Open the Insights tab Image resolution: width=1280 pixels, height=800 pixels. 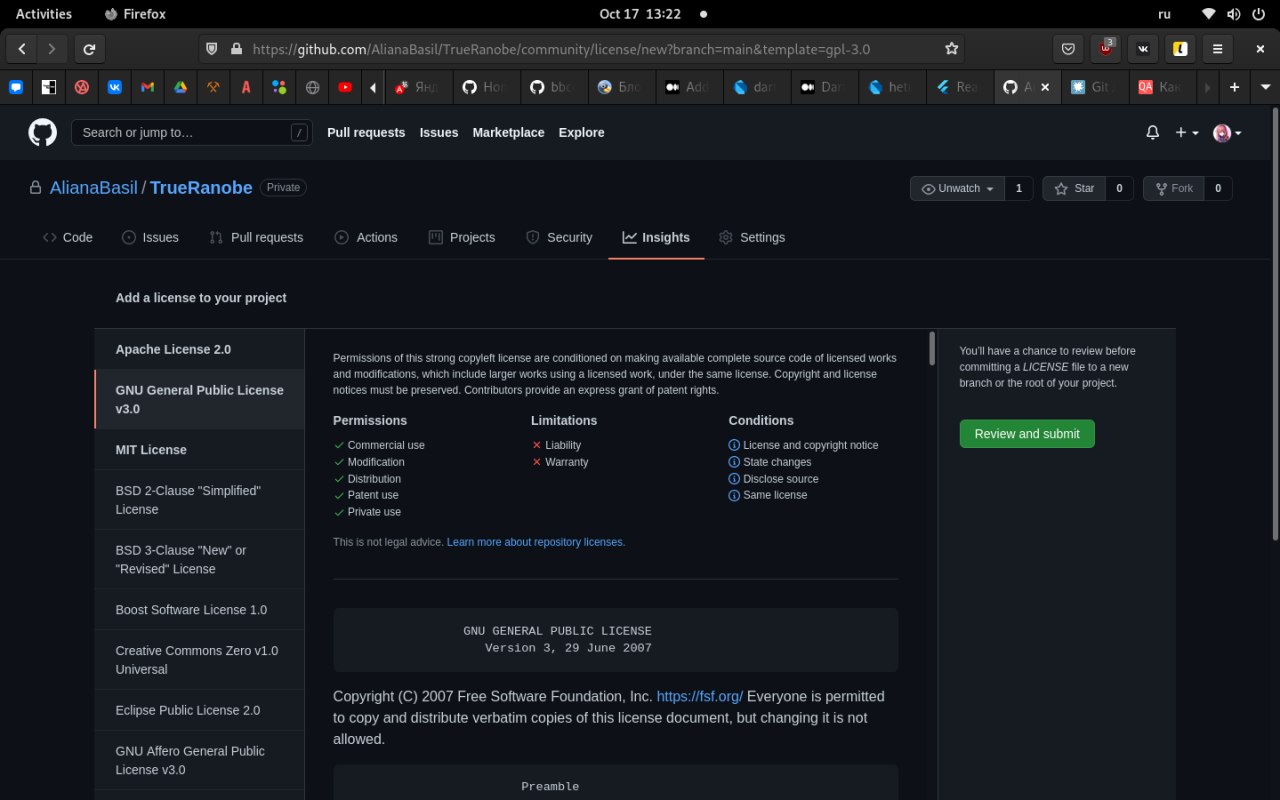(656, 237)
